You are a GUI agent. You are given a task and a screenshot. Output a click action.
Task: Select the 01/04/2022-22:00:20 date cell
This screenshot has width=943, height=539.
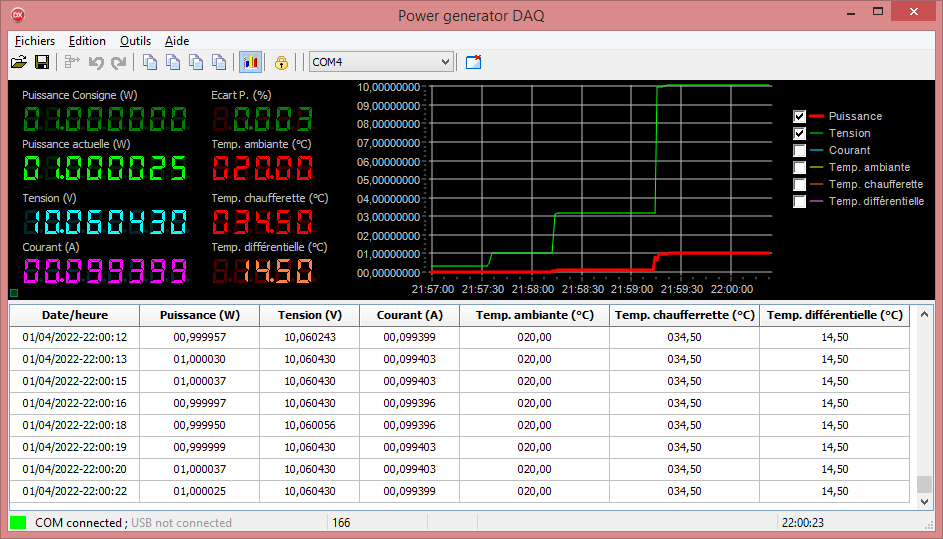click(75, 469)
